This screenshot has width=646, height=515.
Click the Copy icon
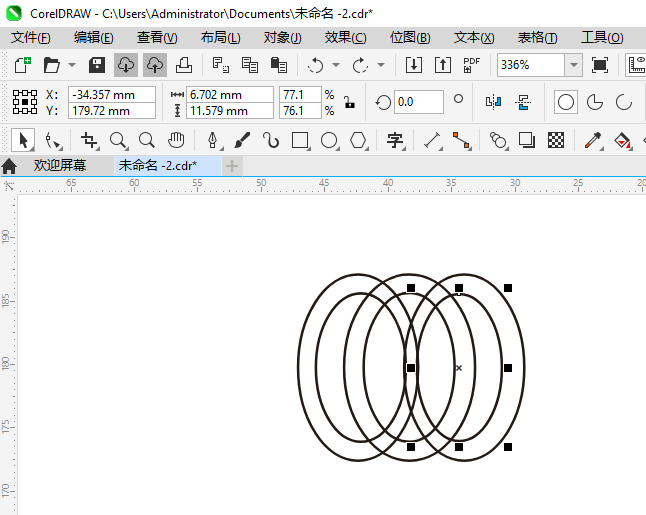[x=250, y=65]
